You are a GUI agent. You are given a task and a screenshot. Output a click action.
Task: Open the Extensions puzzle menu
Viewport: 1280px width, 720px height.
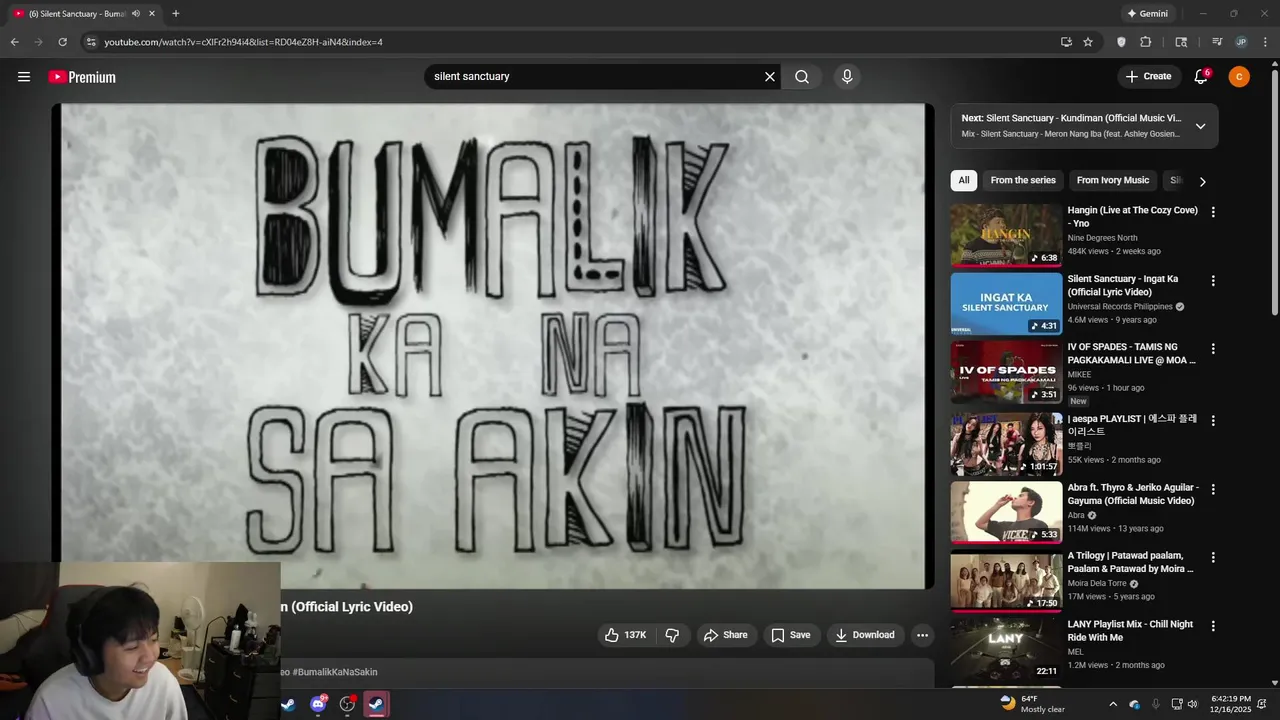(x=1146, y=42)
